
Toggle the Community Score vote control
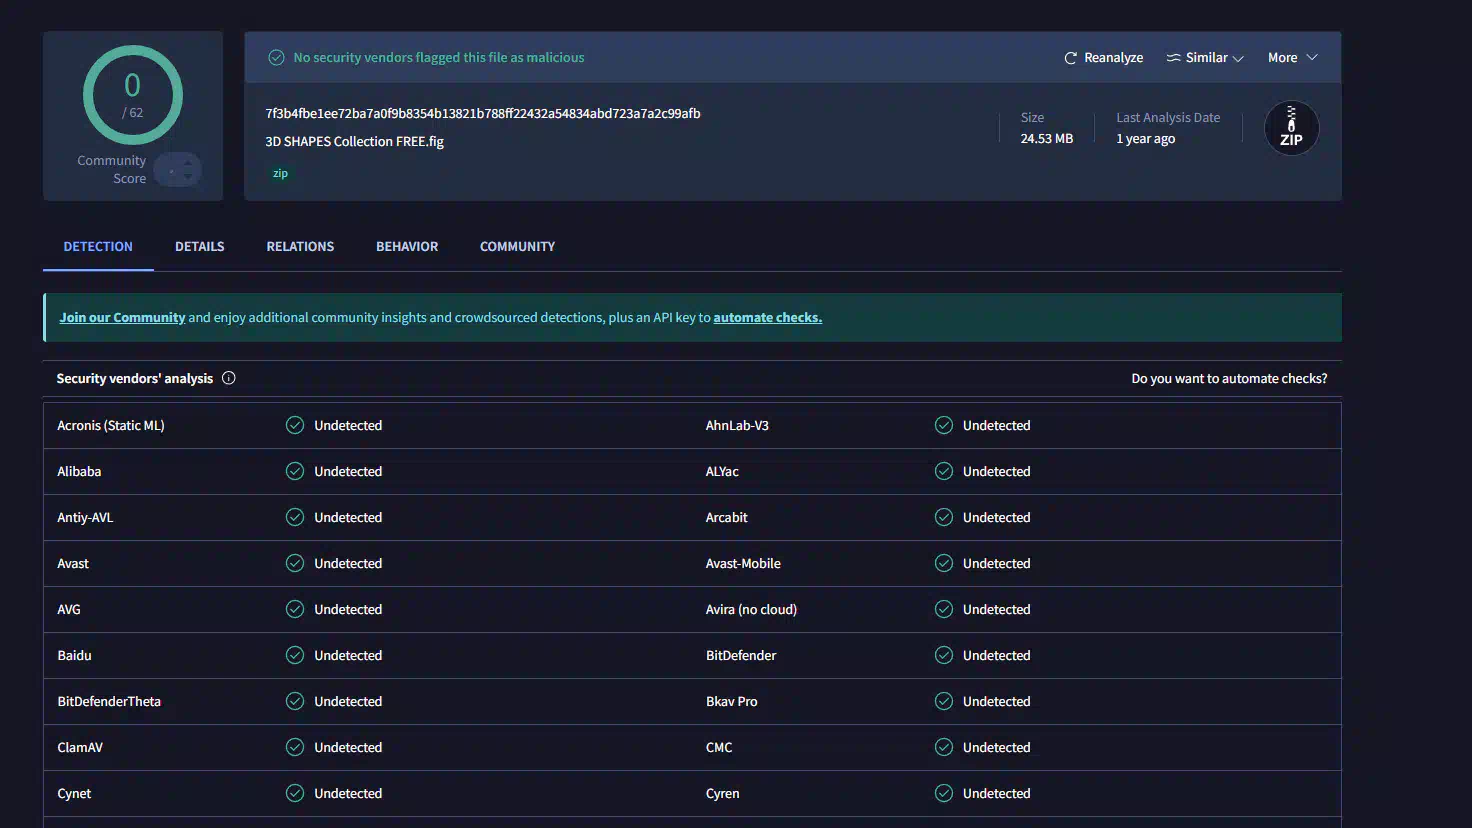[x=179, y=170]
